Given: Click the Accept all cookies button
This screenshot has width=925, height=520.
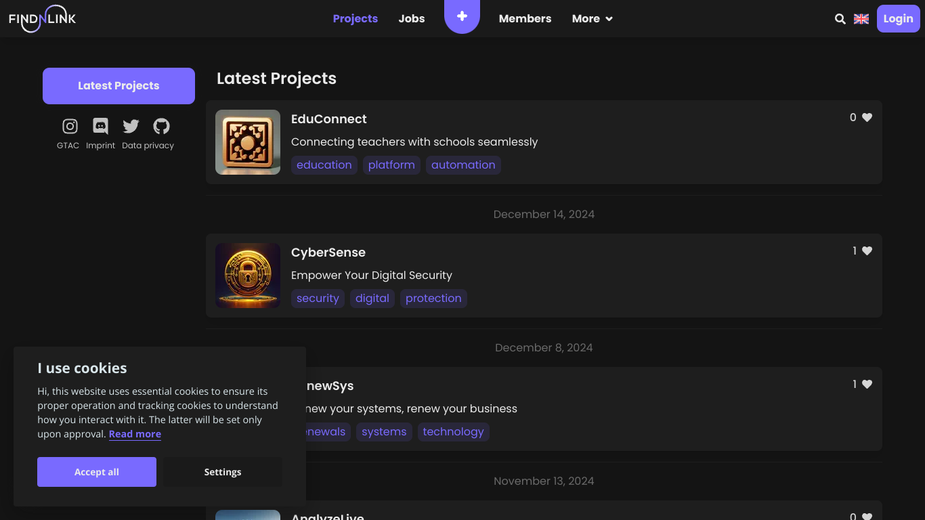Looking at the screenshot, I should [97, 472].
